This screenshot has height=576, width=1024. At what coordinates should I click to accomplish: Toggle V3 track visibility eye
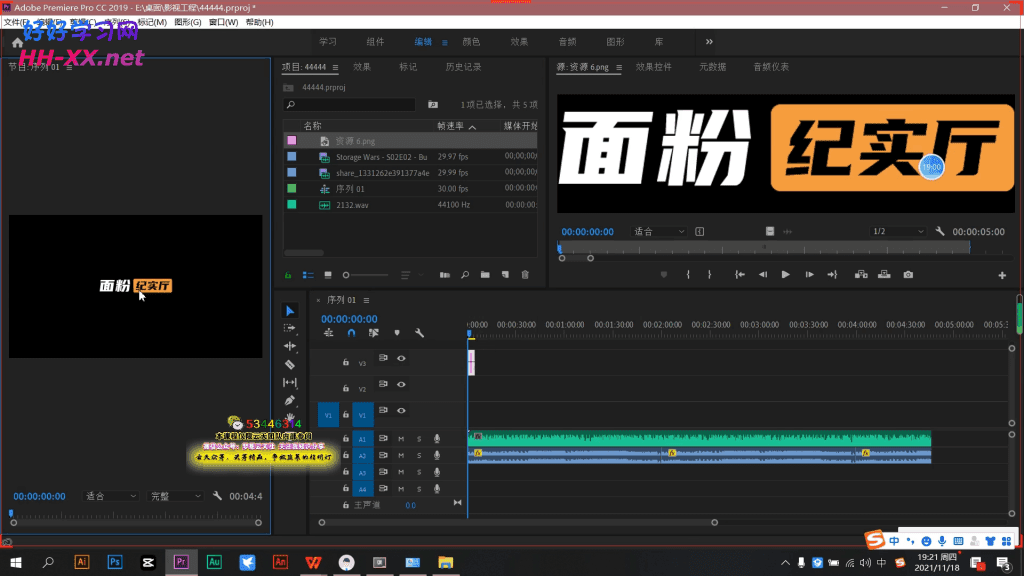402,359
